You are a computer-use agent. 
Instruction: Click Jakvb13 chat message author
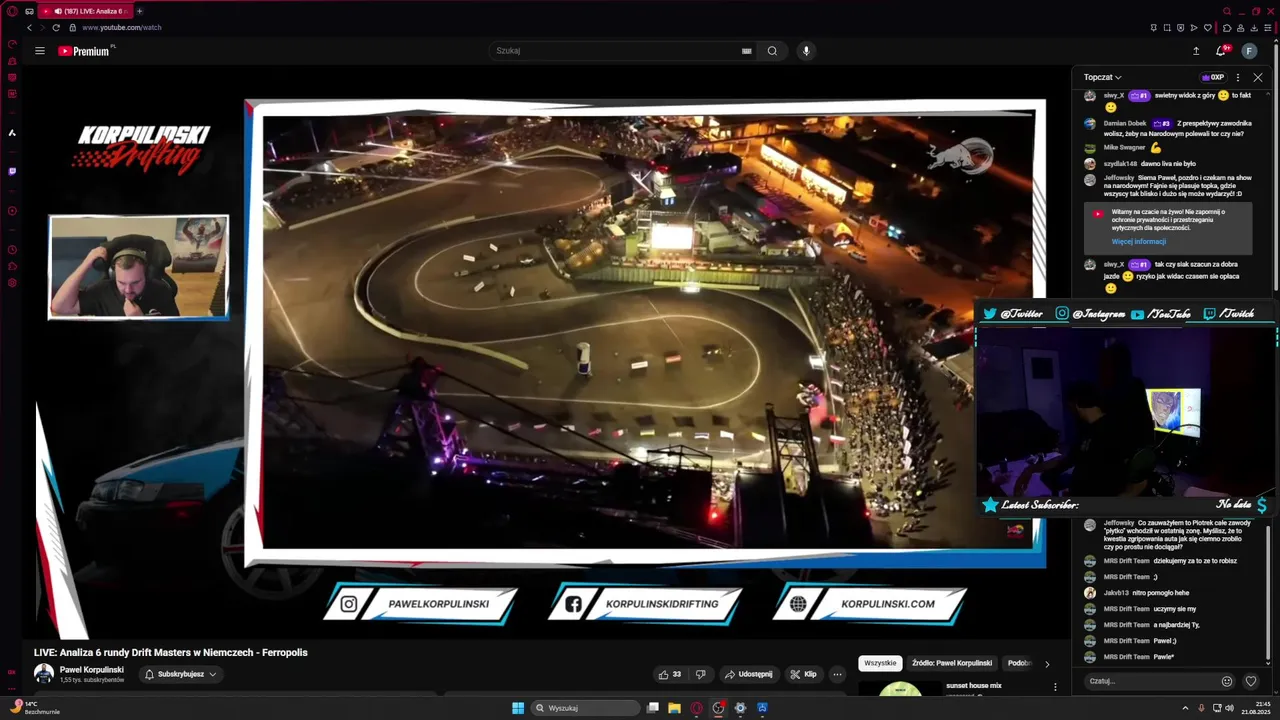1116,593
